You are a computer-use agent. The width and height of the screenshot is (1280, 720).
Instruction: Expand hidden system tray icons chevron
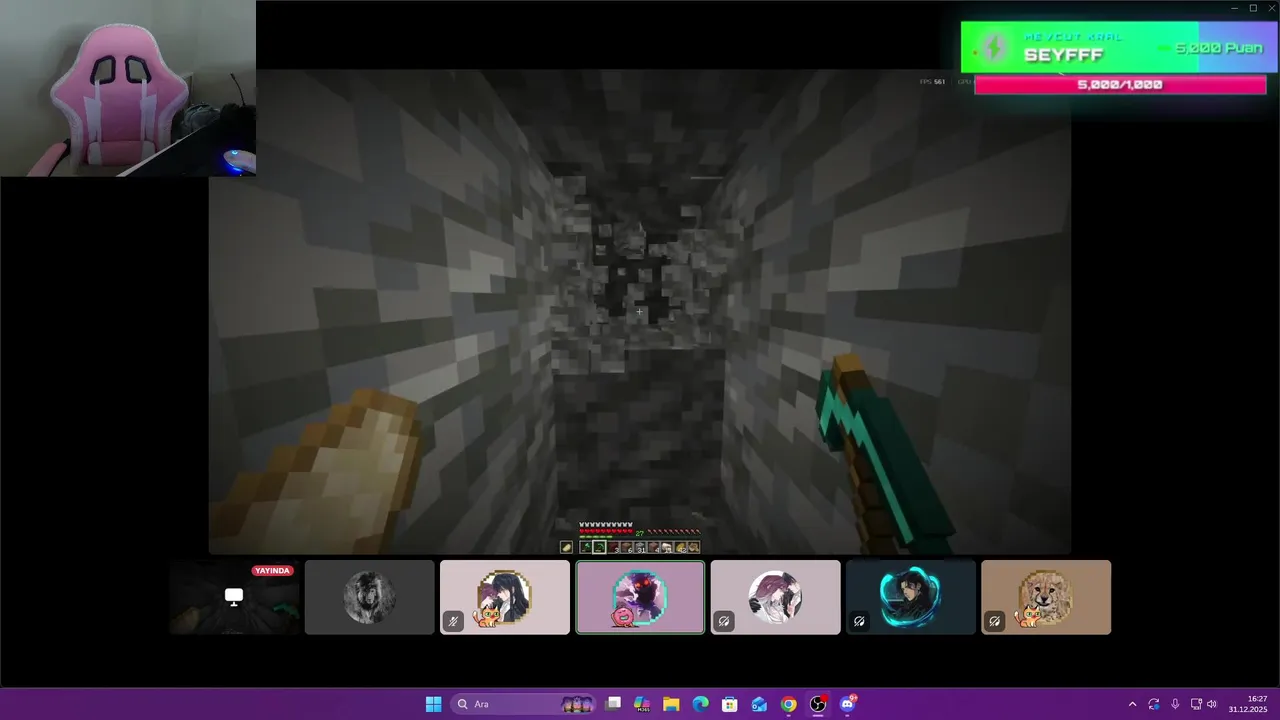pyautogui.click(x=1132, y=704)
